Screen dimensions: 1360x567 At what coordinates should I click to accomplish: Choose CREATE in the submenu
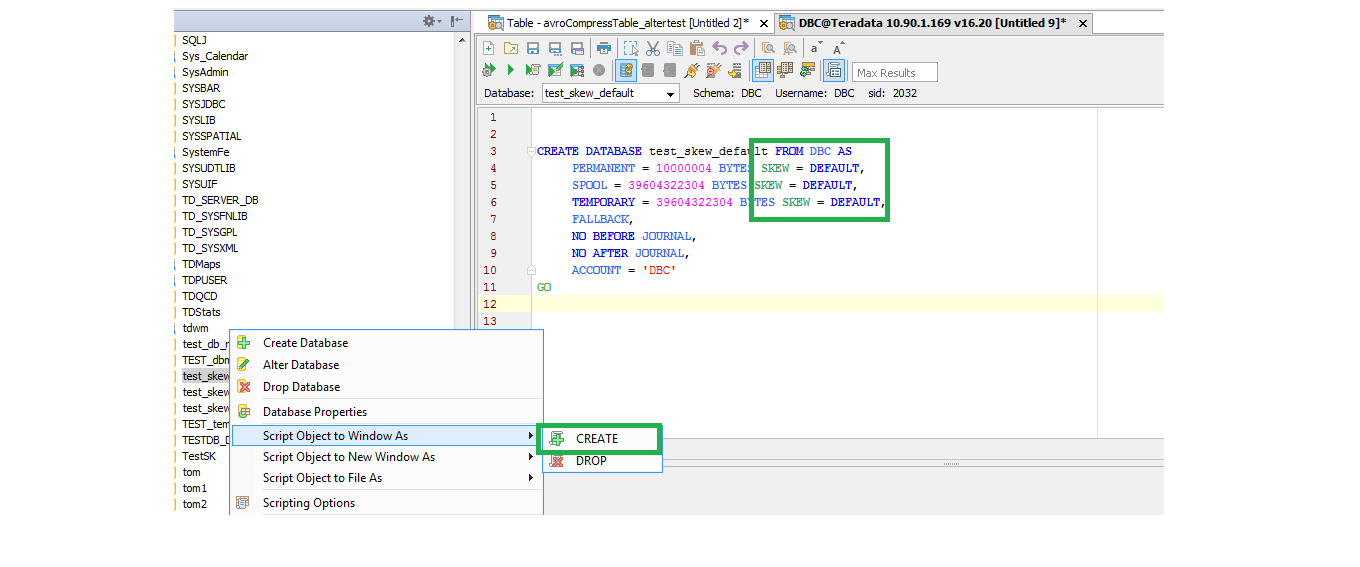601,439
